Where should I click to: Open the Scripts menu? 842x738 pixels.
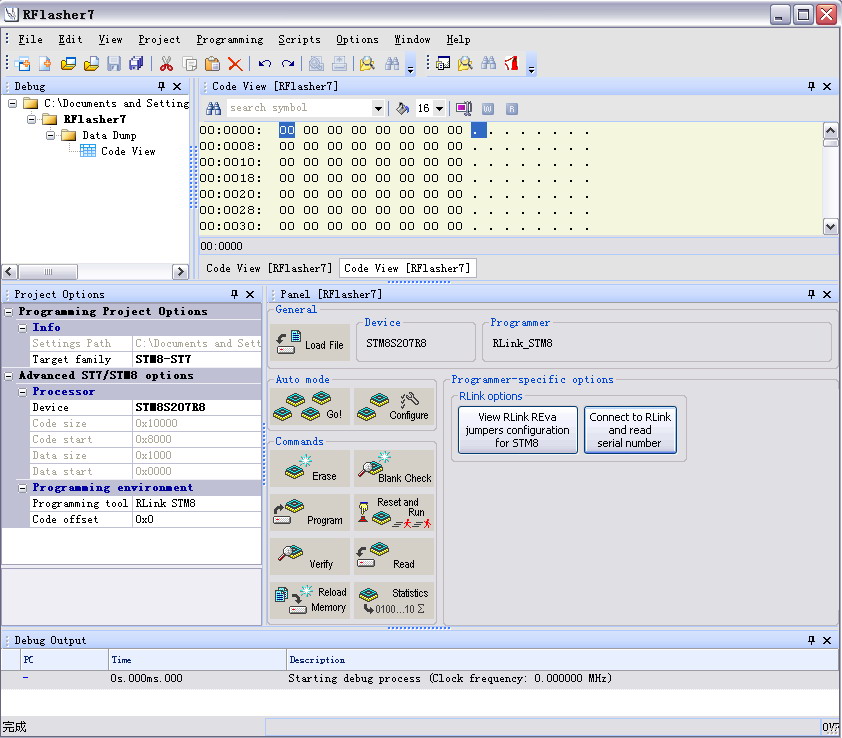pos(299,39)
